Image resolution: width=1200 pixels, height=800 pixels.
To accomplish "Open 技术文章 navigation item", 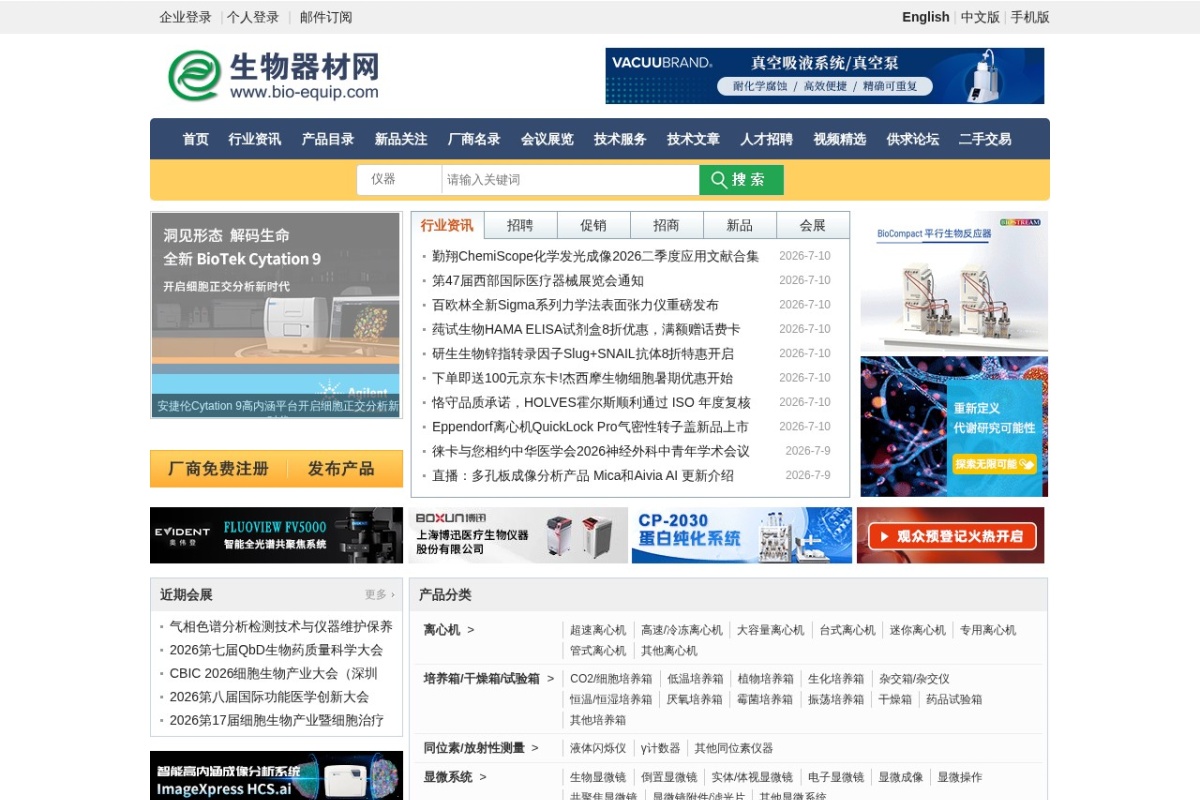I will [693, 139].
